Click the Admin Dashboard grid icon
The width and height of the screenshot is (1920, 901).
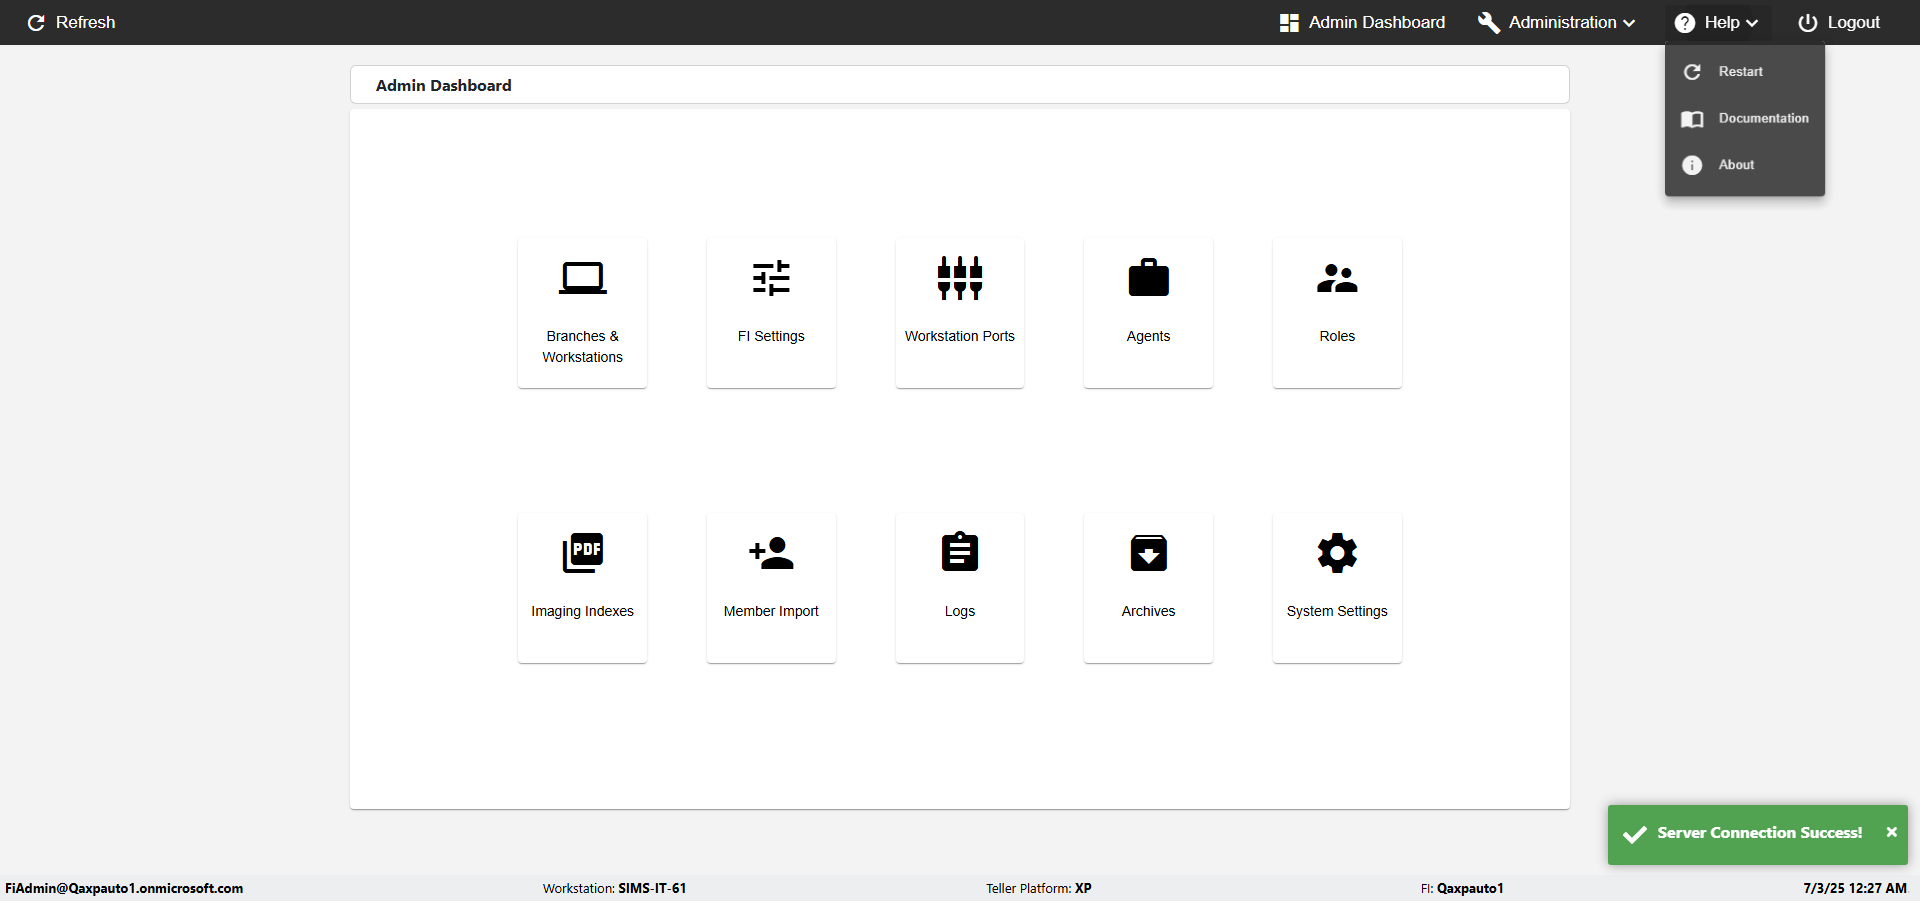click(1289, 23)
